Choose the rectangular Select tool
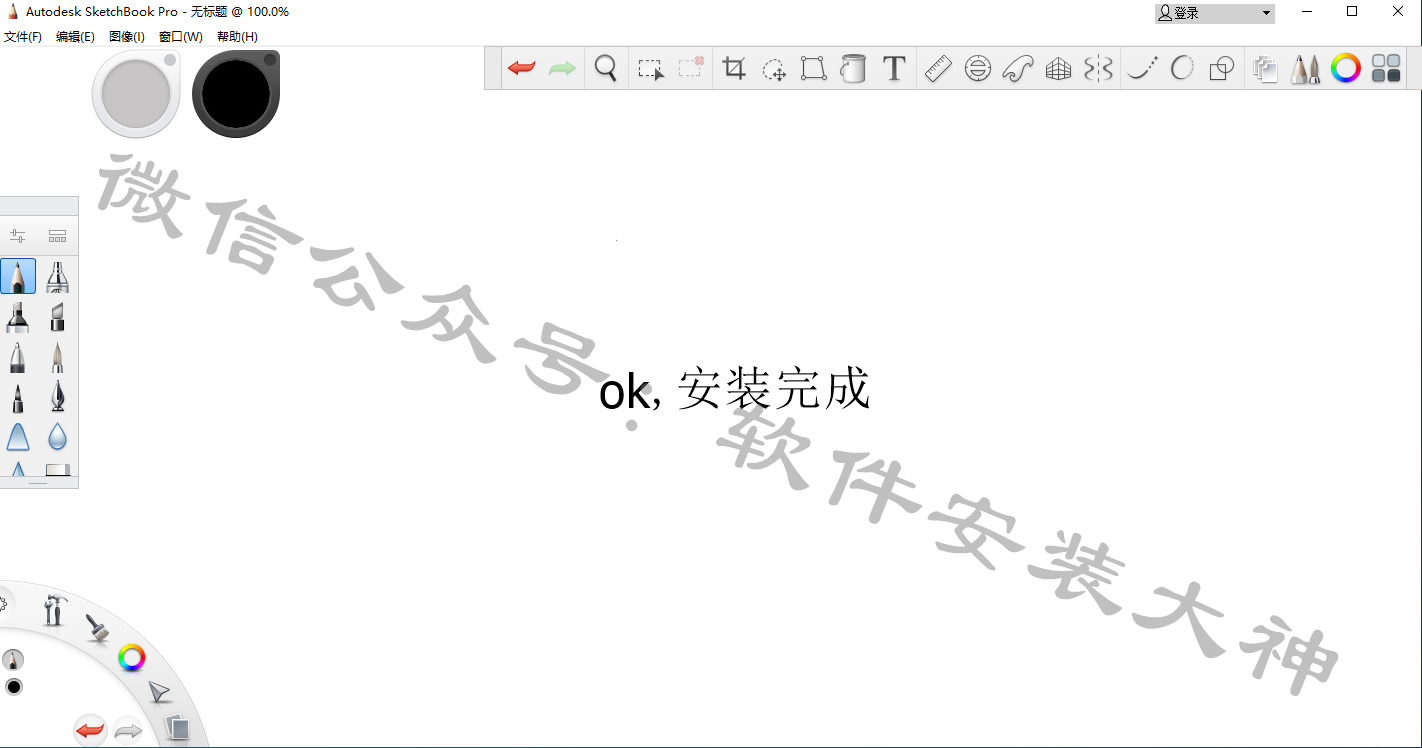The height and width of the screenshot is (748, 1422). [x=651, y=69]
